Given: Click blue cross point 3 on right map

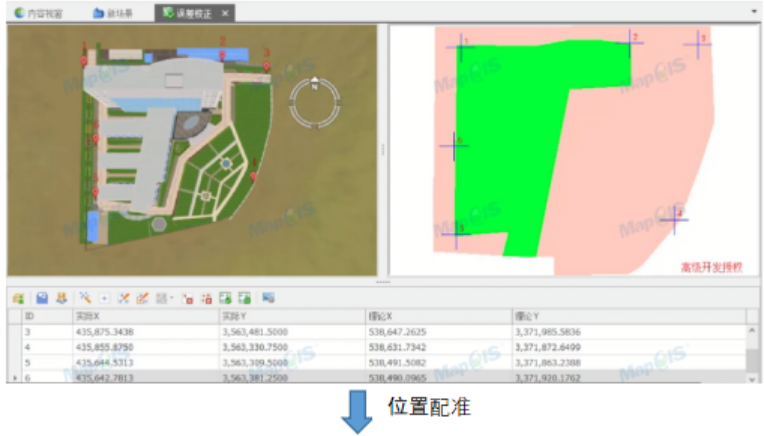Looking at the screenshot, I should pos(698,45).
